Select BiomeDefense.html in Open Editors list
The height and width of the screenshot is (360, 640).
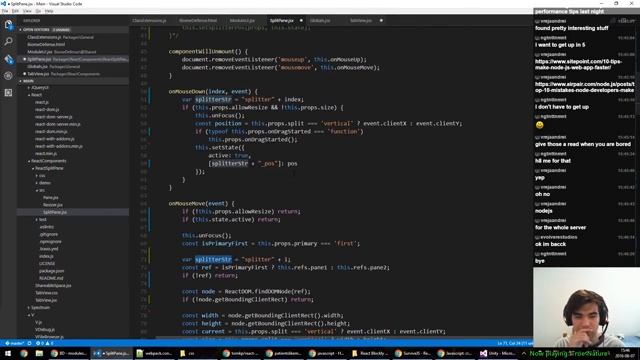tap(73, 44)
